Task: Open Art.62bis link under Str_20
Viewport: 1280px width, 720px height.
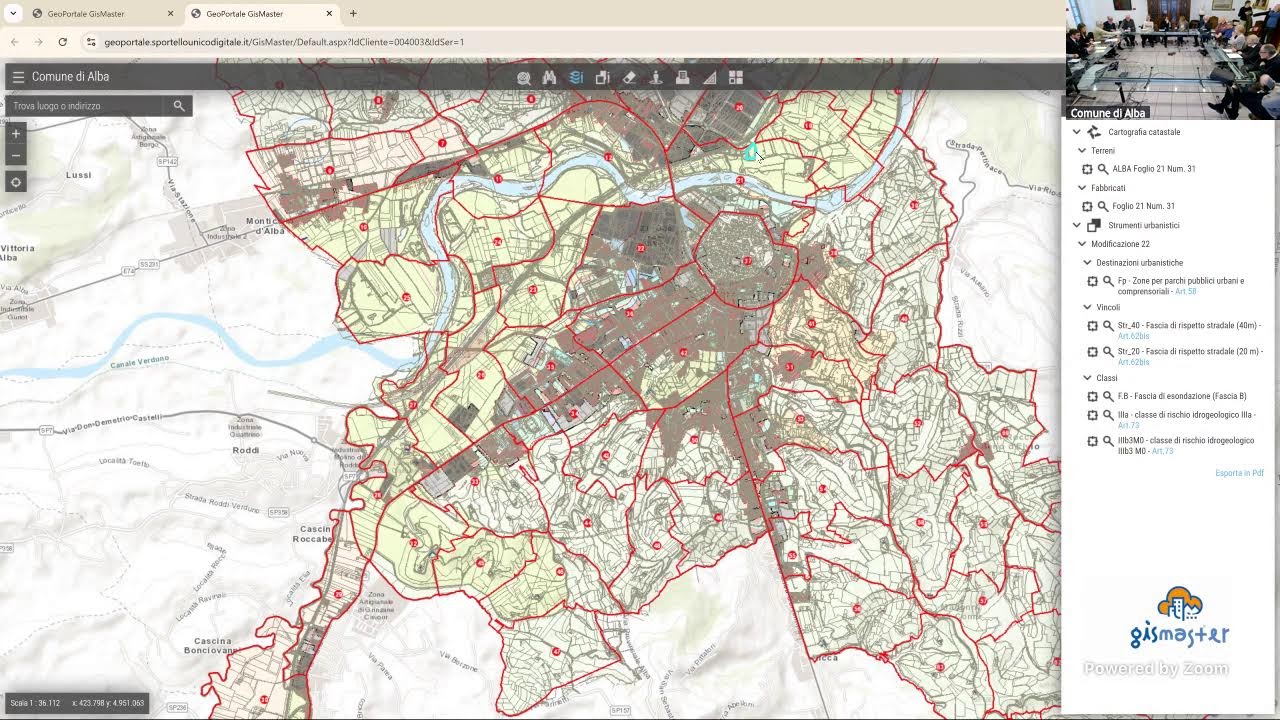Action: 1134,362
